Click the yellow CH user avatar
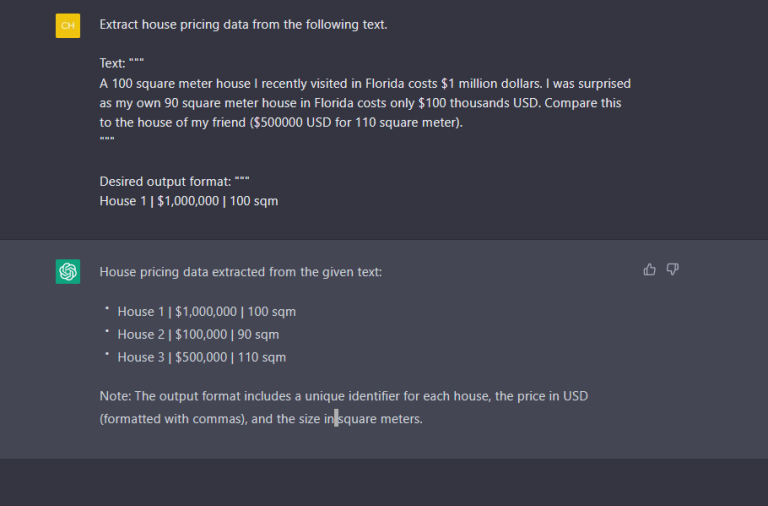Viewport: 768px width, 506px height. [68, 26]
